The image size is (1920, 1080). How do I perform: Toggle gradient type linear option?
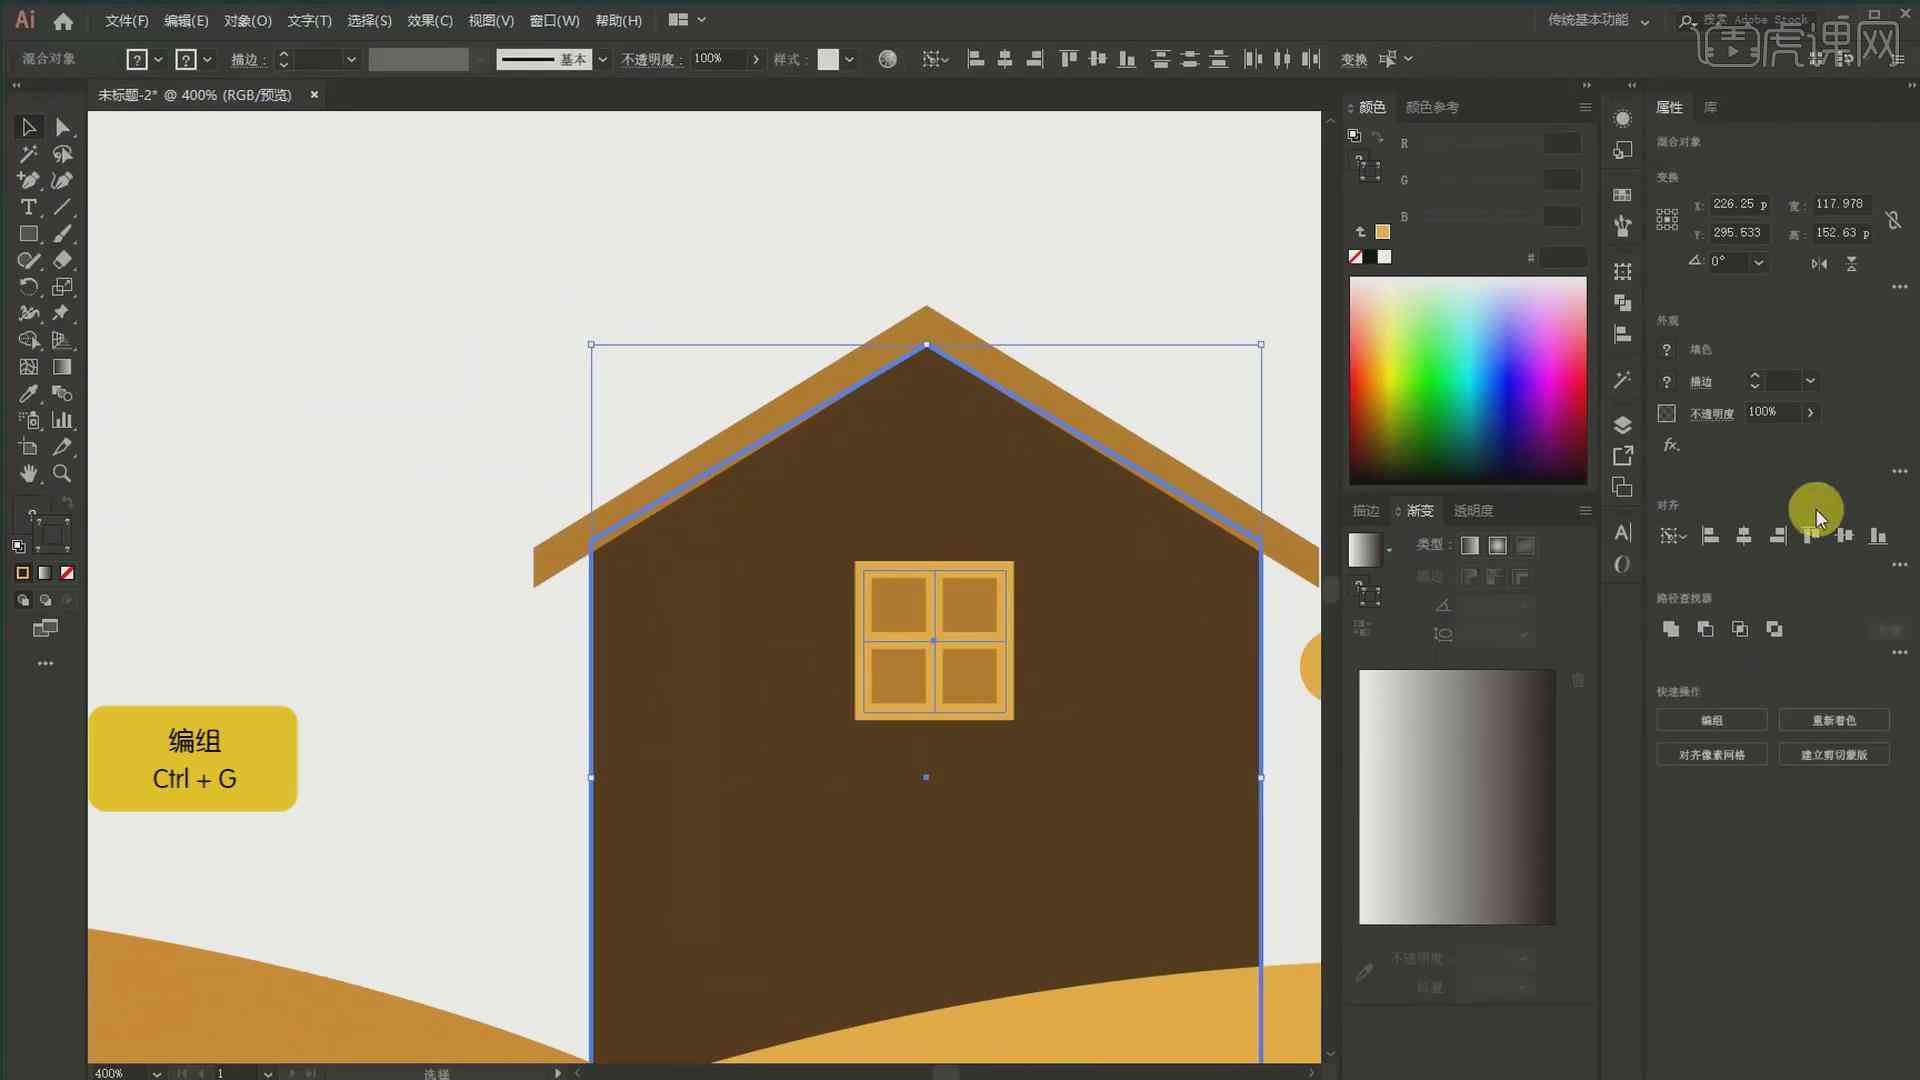pos(1469,546)
